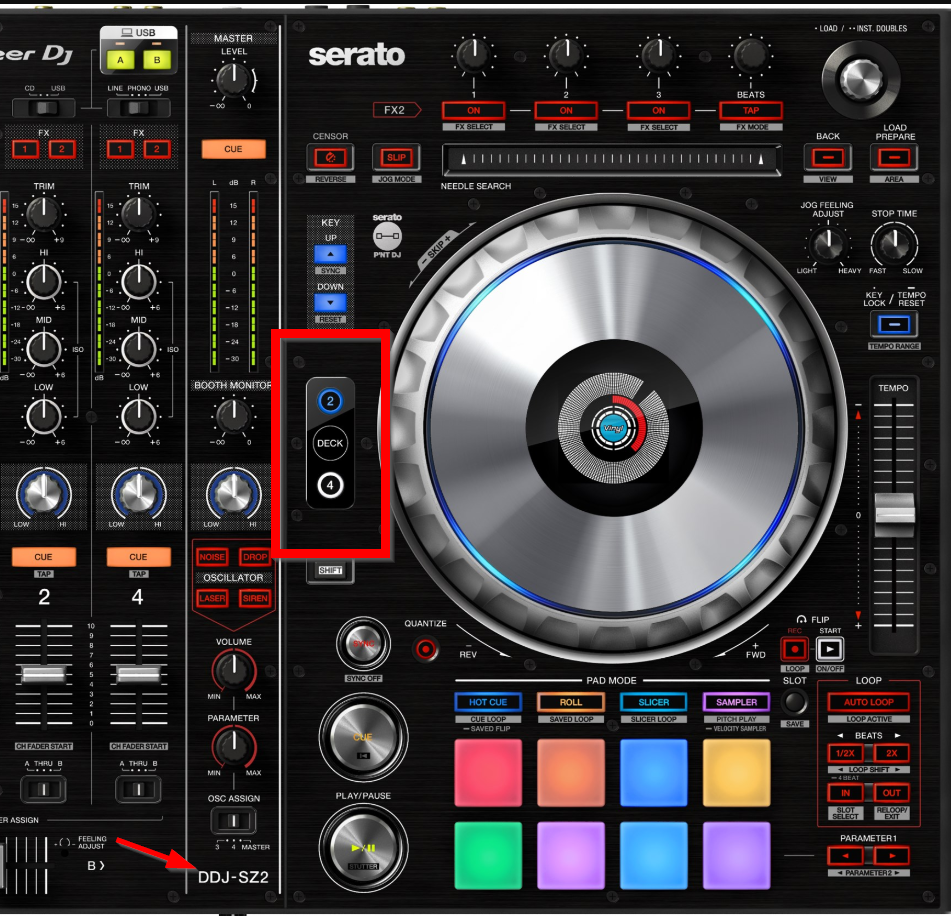Hit the red performance pad
951x916 pixels.
coord(488,772)
